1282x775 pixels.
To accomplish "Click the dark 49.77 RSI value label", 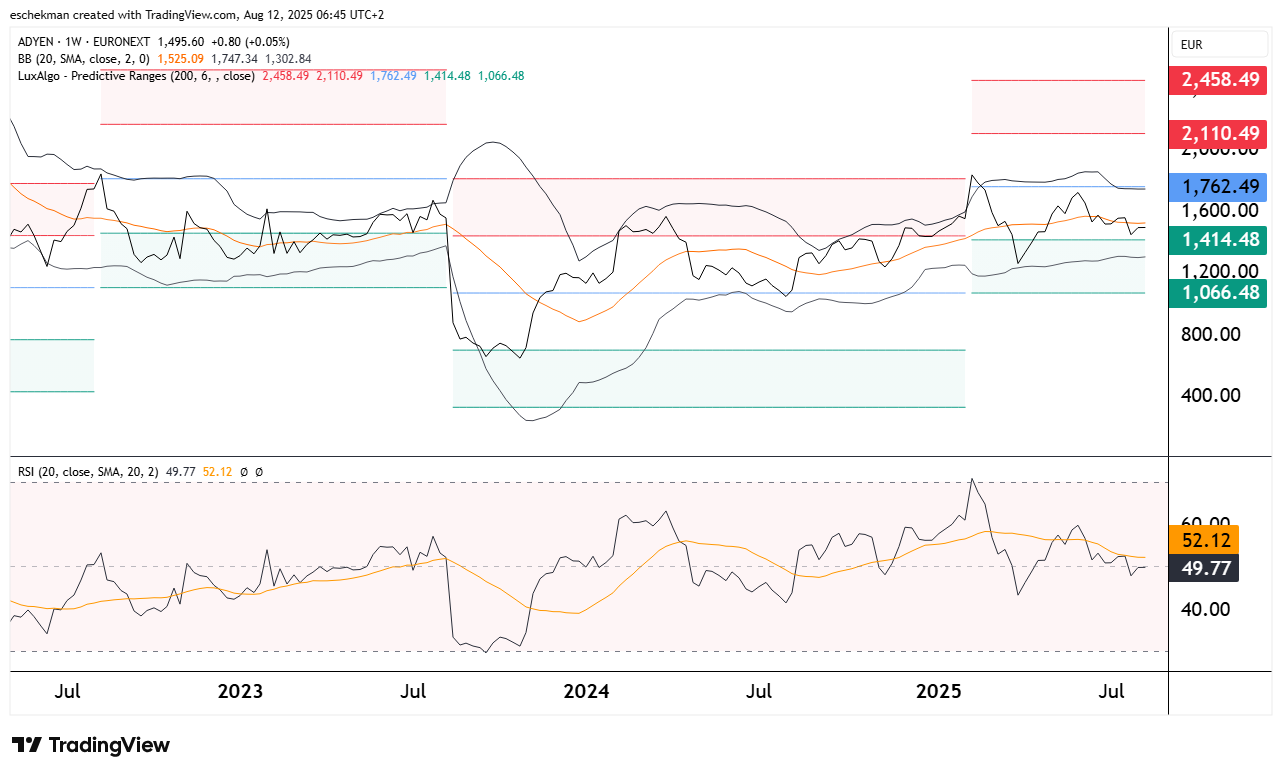I will click(x=1203, y=567).
